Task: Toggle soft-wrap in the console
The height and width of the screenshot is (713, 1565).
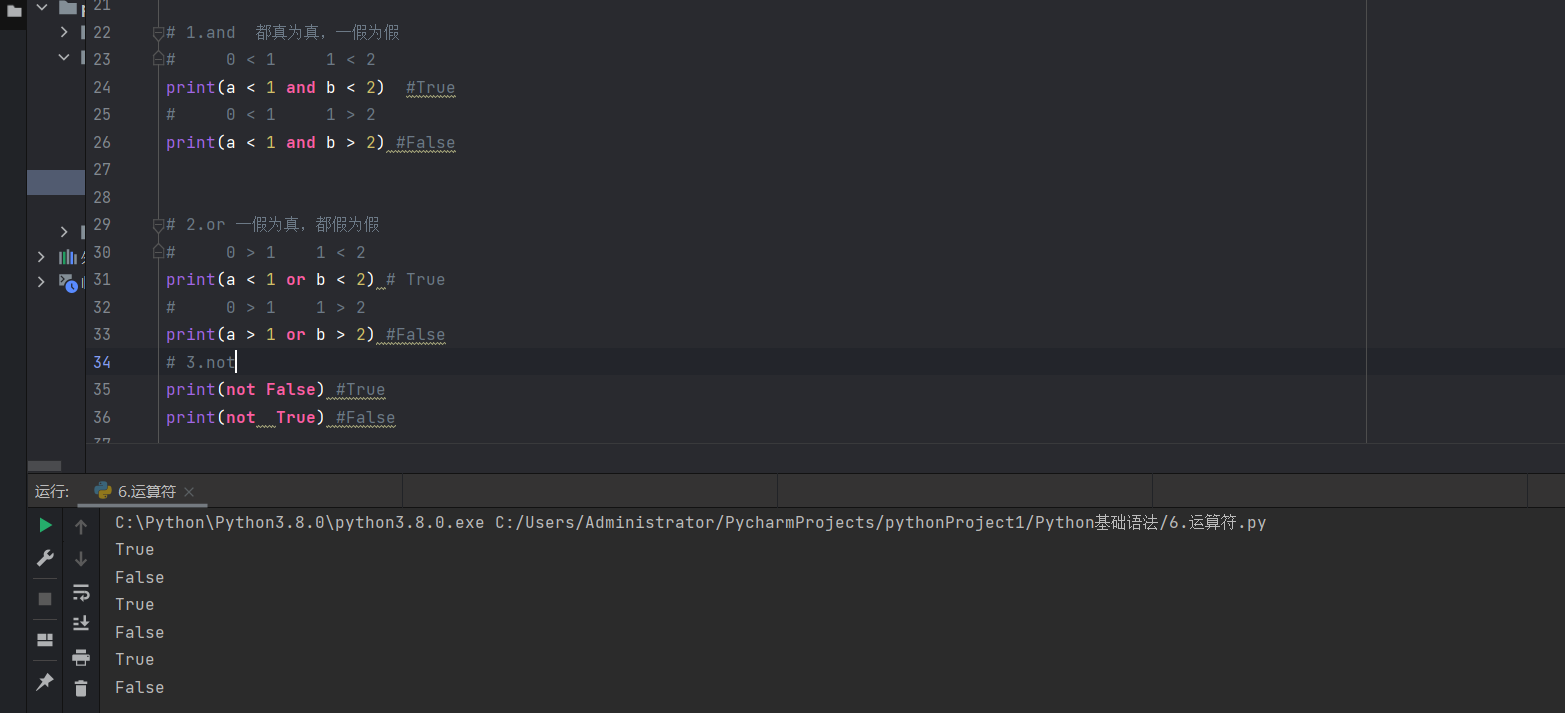Action: pyautogui.click(x=81, y=592)
